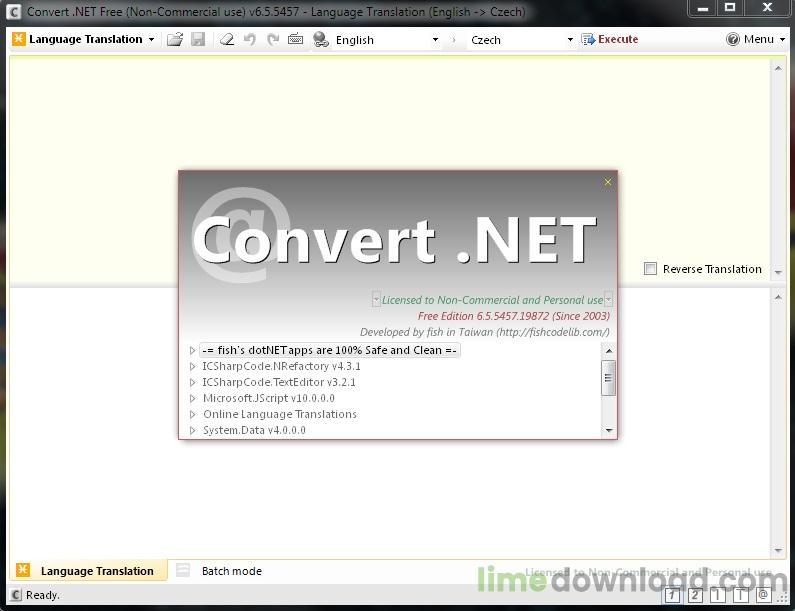Open the Czech target language dropdown
This screenshot has width=795, height=611.
tap(521, 40)
